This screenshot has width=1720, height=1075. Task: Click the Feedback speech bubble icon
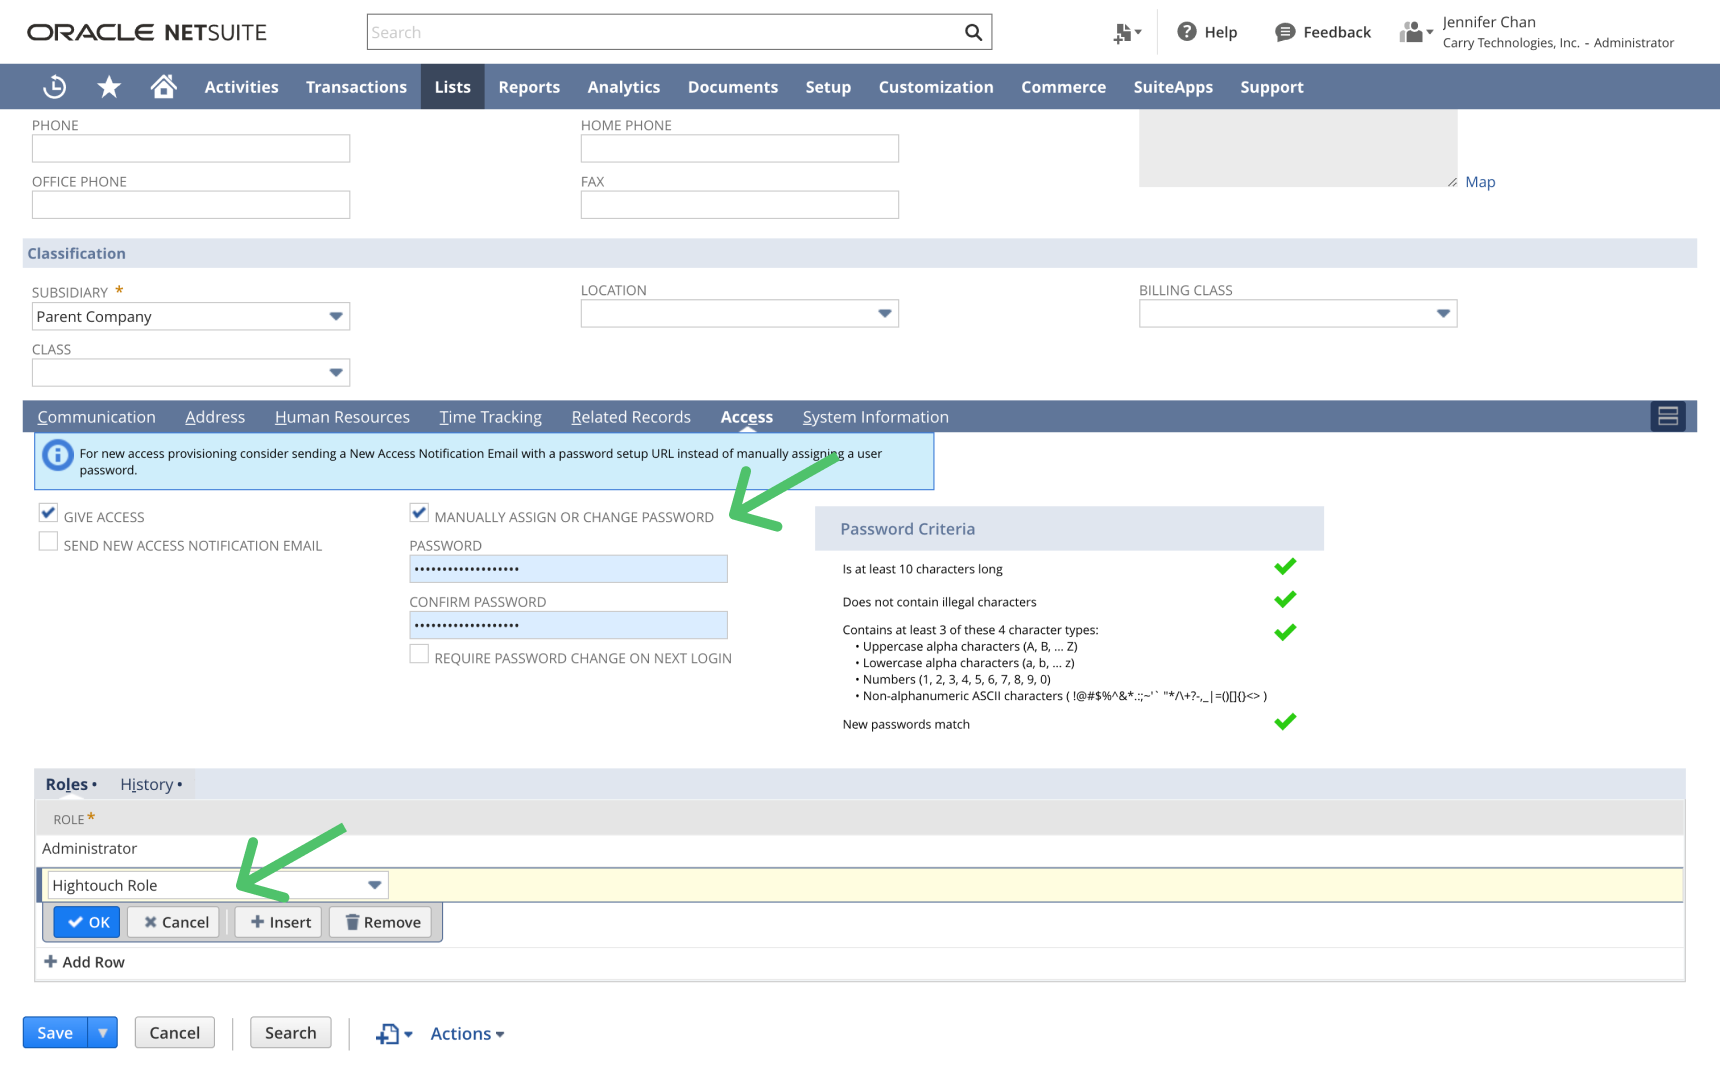click(1285, 32)
